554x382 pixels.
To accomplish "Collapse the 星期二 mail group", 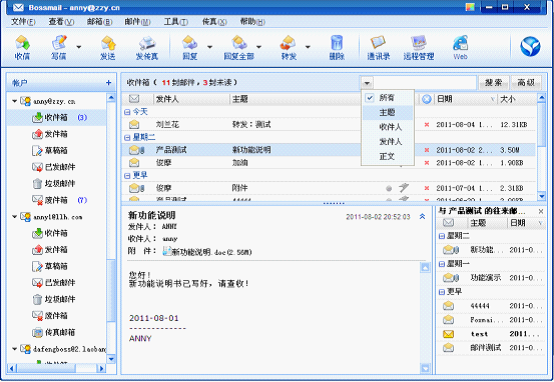I will [x=127, y=137].
